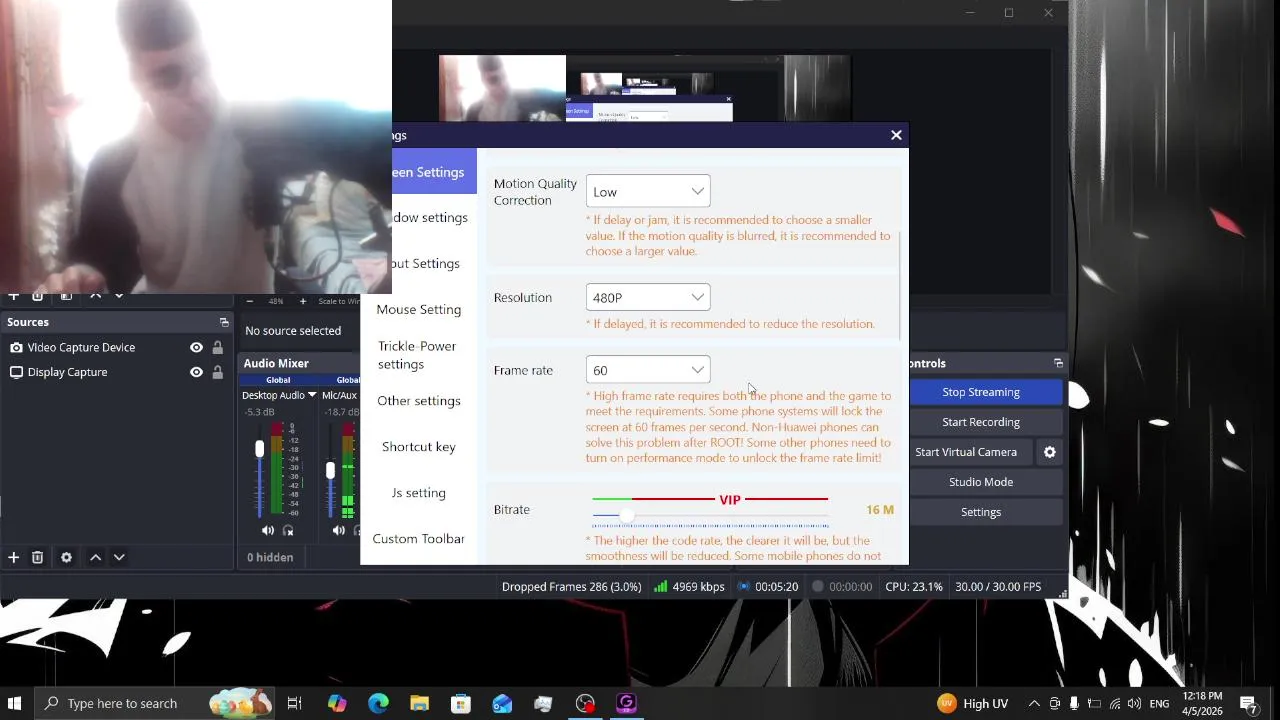
Task: Open Outlook from the taskbar
Action: click(502, 703)
